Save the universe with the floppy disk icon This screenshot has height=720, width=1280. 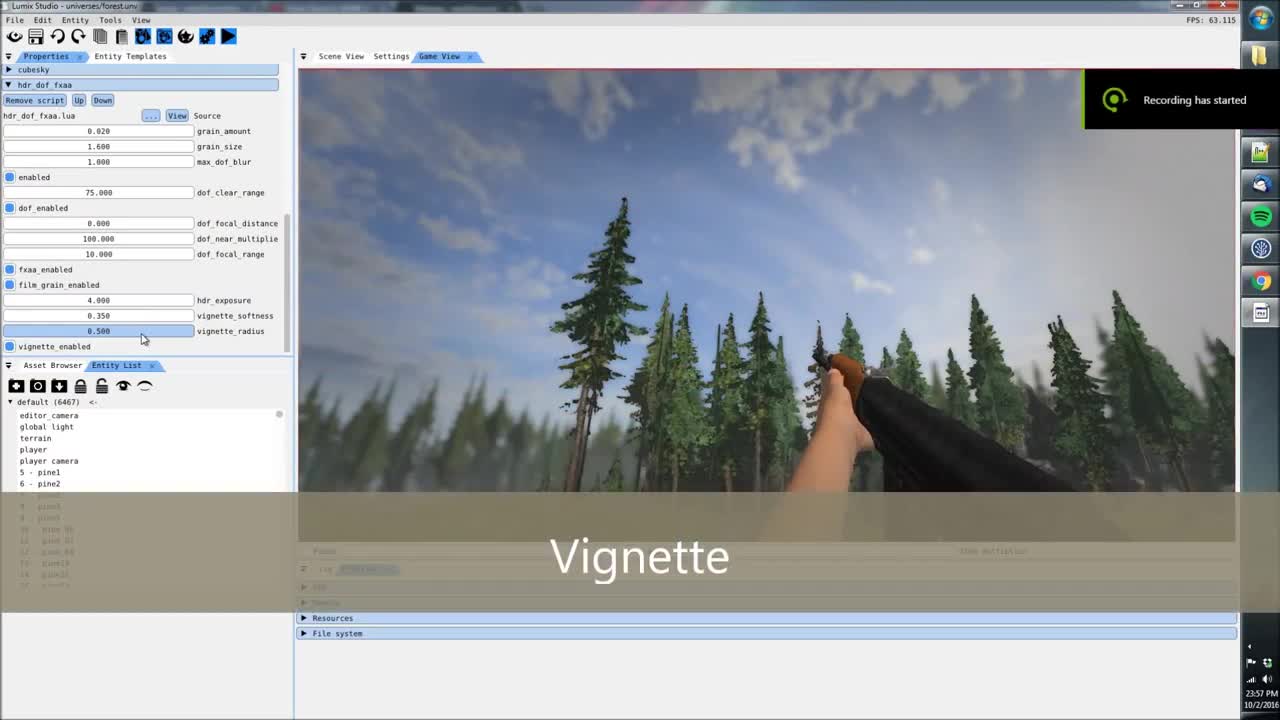36,37
